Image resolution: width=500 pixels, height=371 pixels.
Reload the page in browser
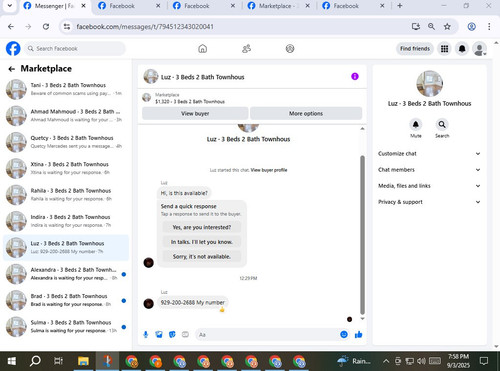tap(46, 27)
